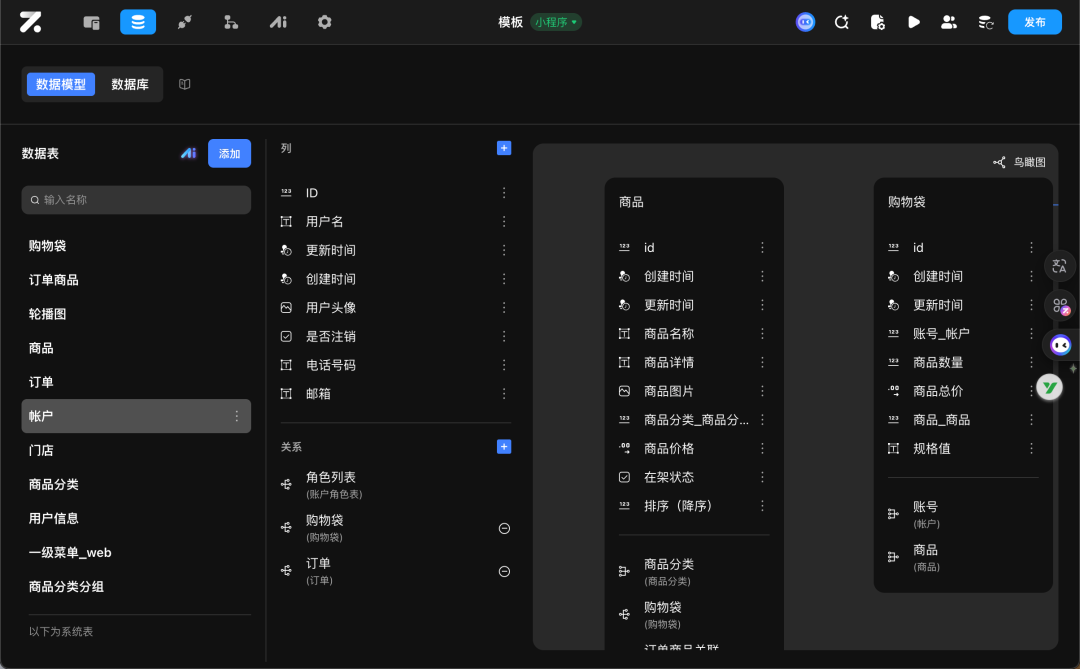
Task: Open the book documentation icon
Action: (x=185, y=84)
